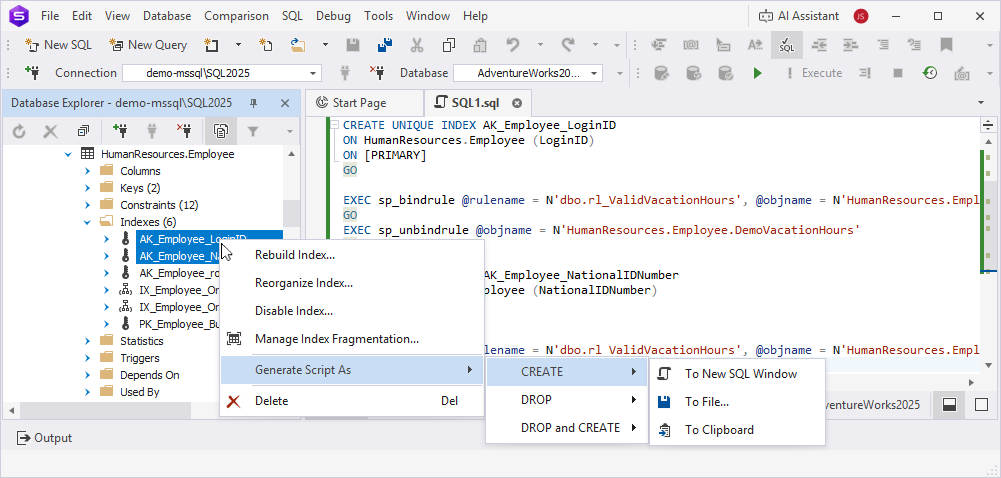1001x478 pixels.
Task: Click the Open File folder icon
Action: pos(298,45)
